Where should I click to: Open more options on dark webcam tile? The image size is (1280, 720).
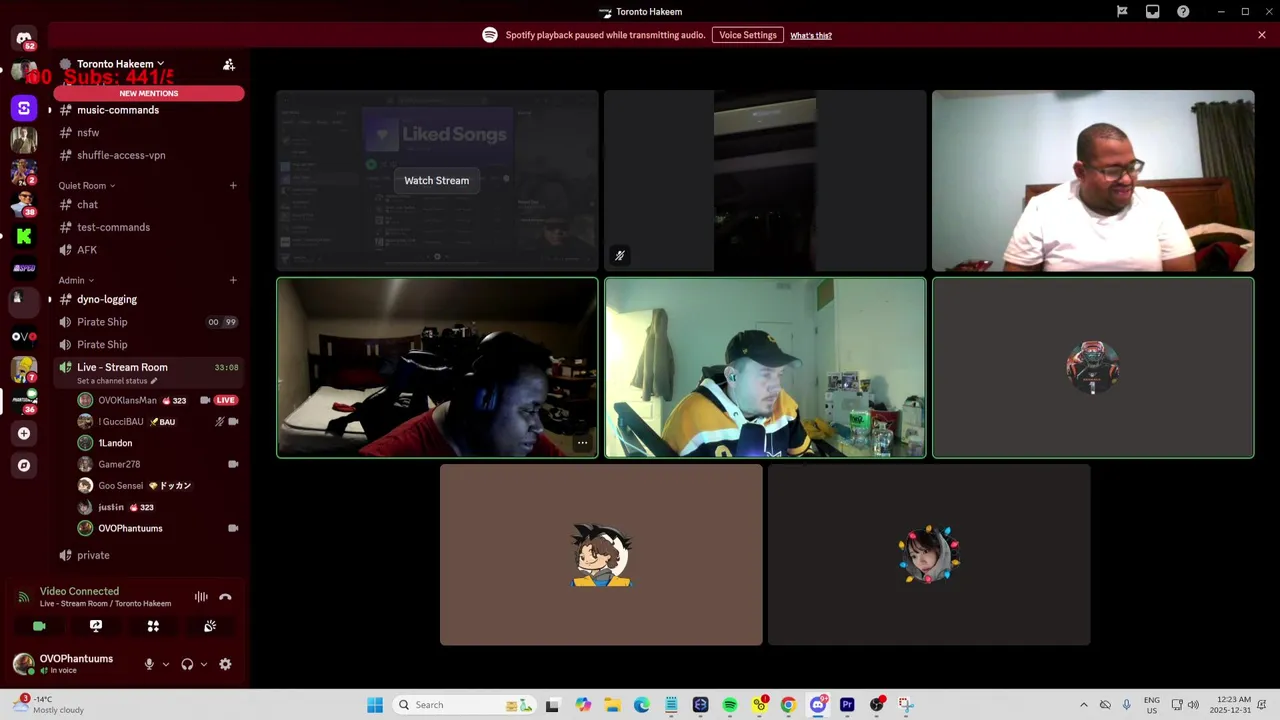pyautogui.click(x=582, y=443)
